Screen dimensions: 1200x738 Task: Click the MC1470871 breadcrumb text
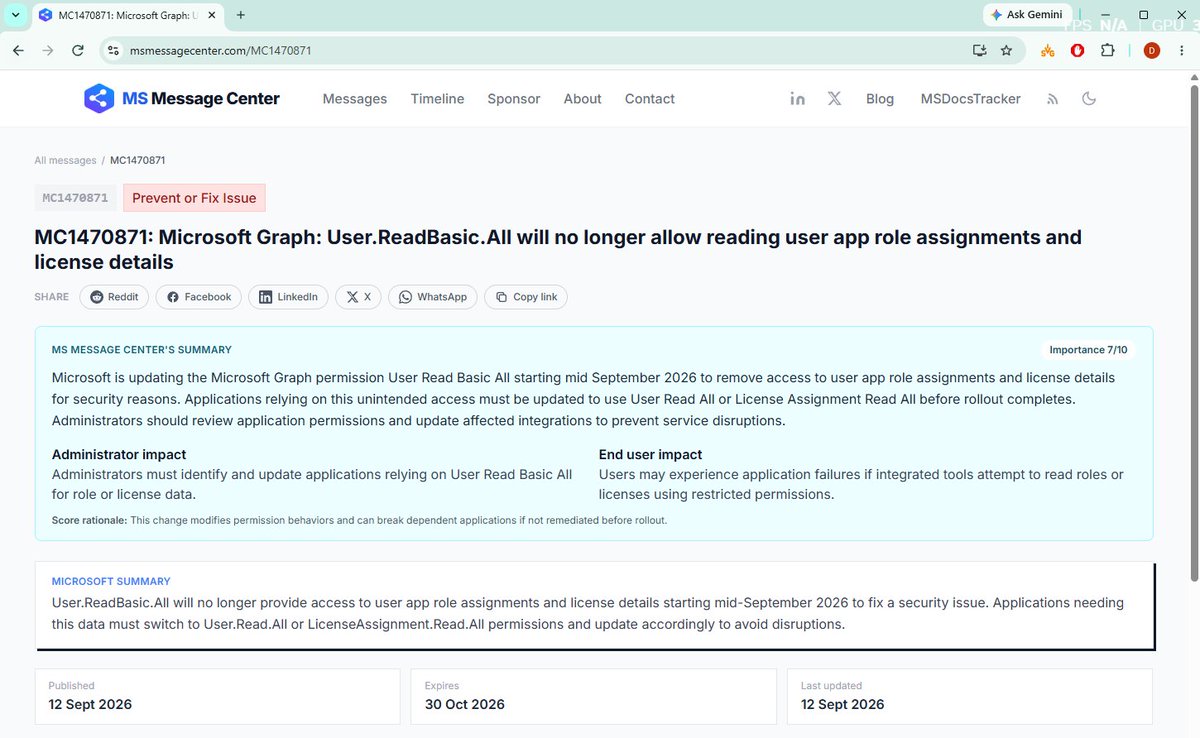click(x=138, y=160)
